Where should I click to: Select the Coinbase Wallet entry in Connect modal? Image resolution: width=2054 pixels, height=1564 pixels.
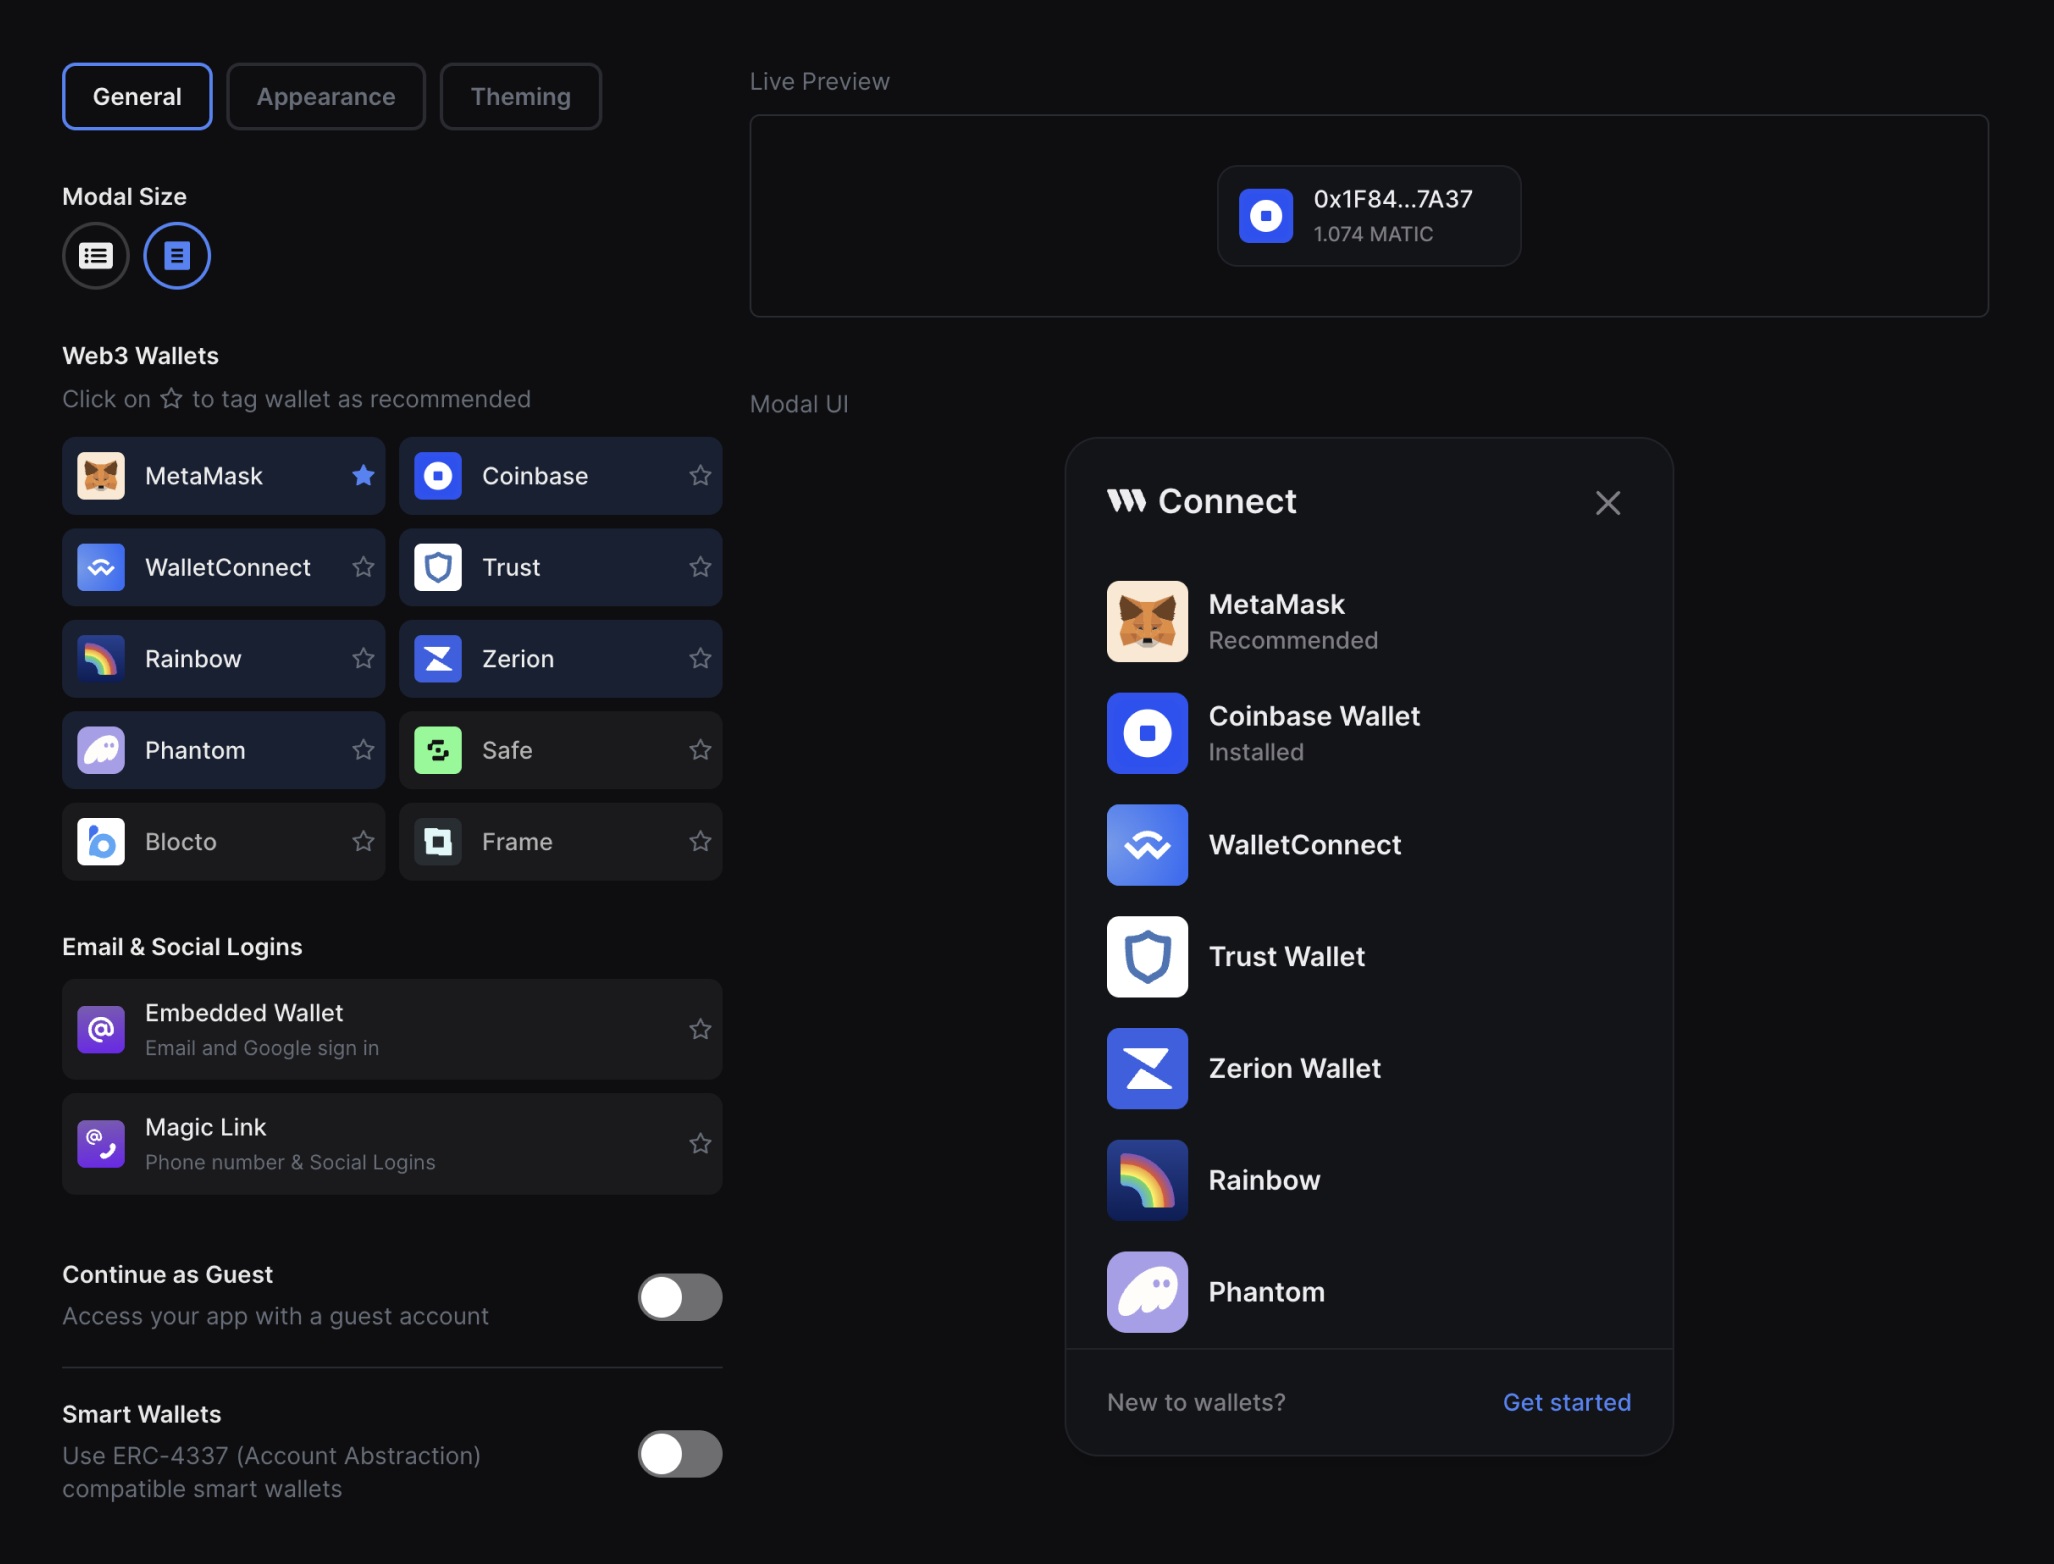1314,733
